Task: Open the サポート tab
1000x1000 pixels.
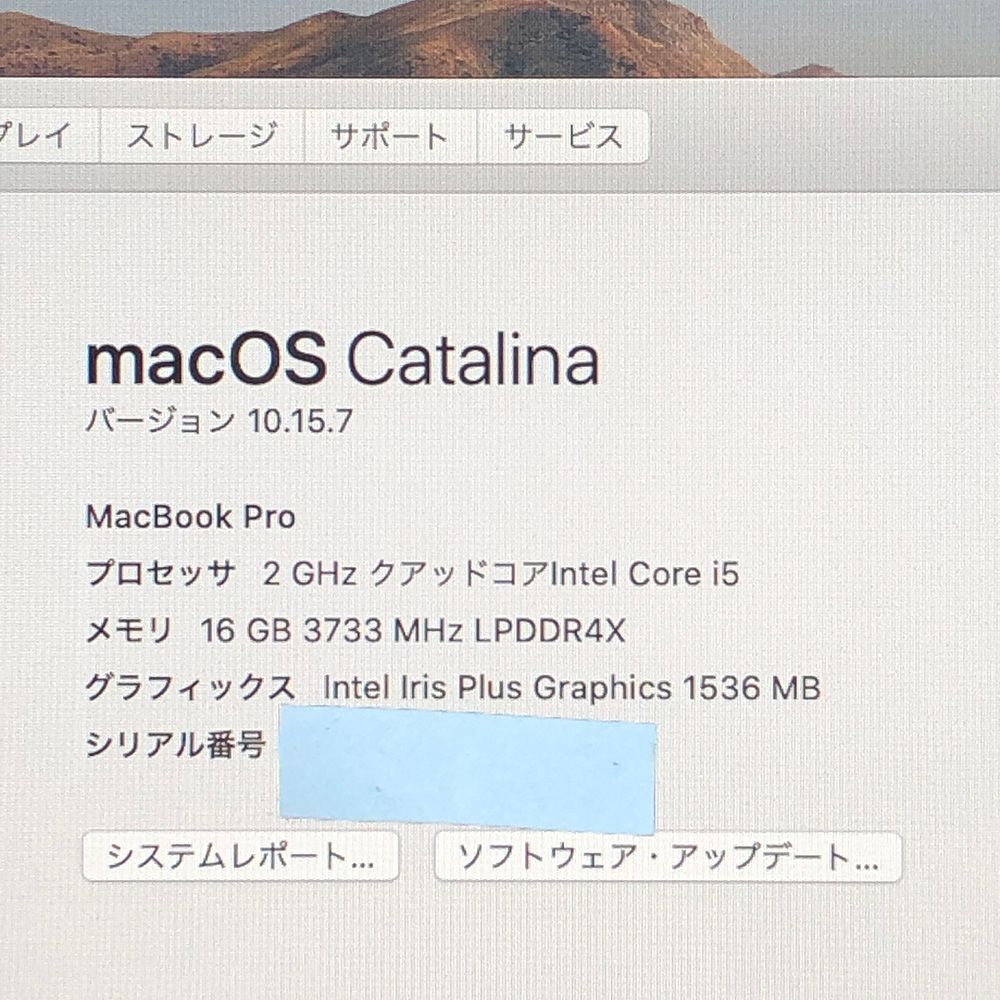Action: pos(390,136)
